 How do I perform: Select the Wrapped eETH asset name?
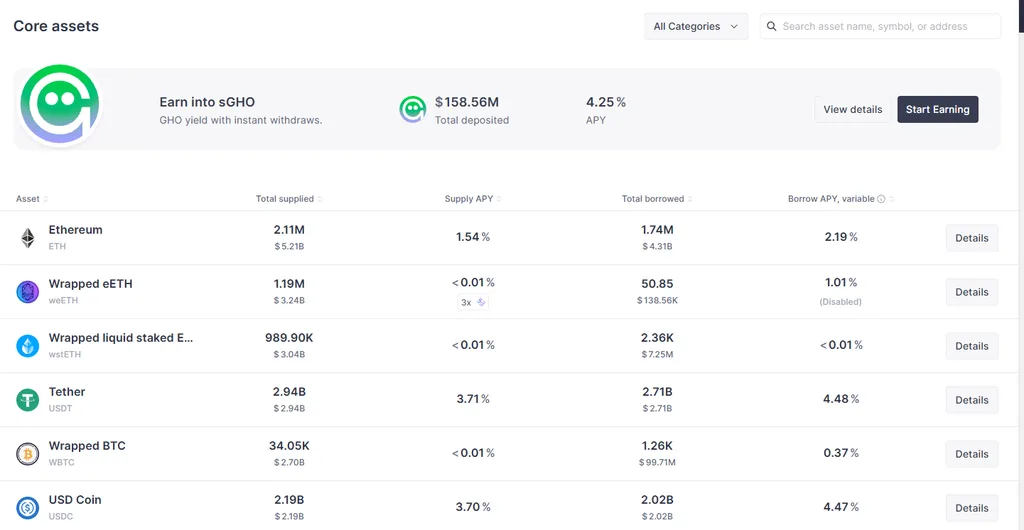click(90, 284)
